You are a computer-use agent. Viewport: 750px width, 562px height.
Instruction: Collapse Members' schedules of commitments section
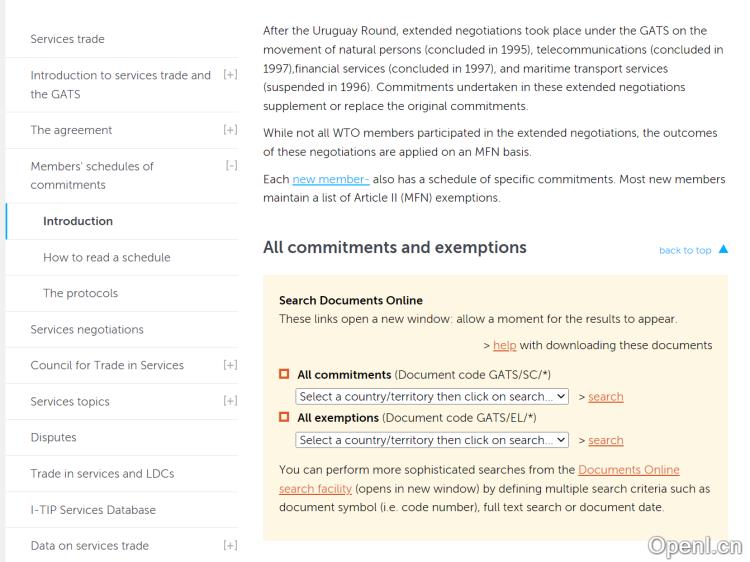(230, 166)
